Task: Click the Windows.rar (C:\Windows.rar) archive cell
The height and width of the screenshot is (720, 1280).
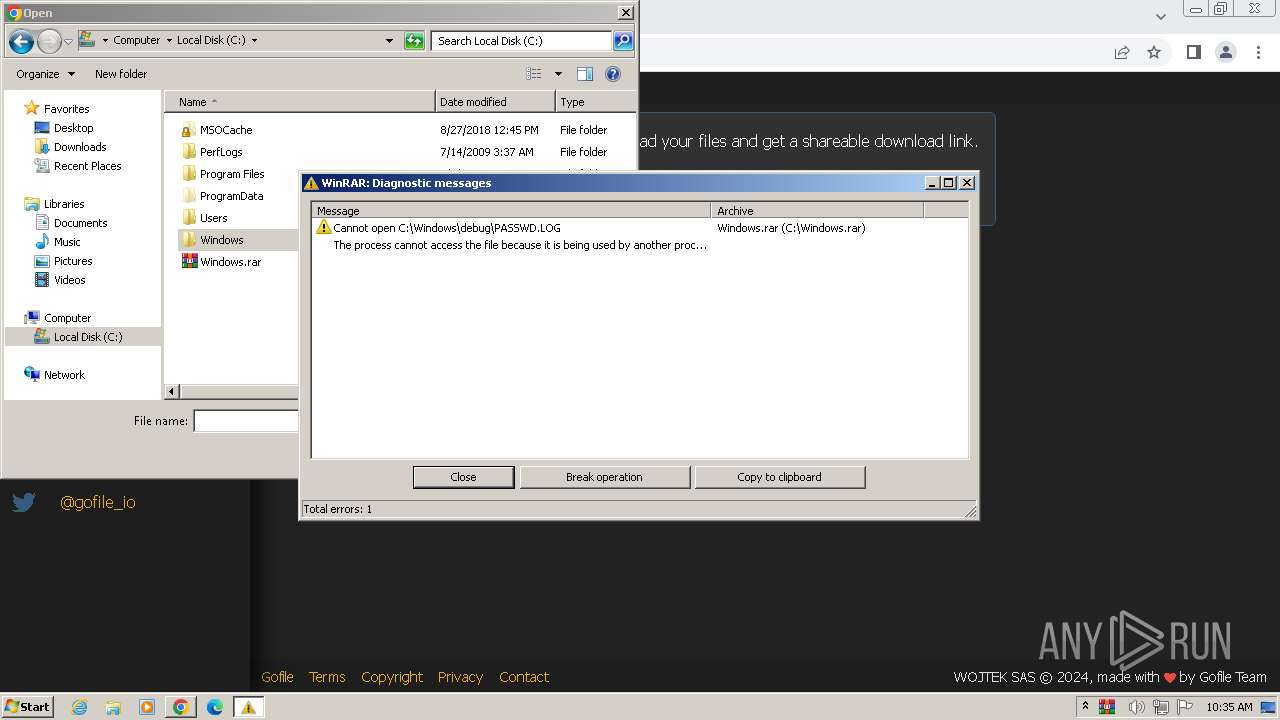Action: point(791,228)
